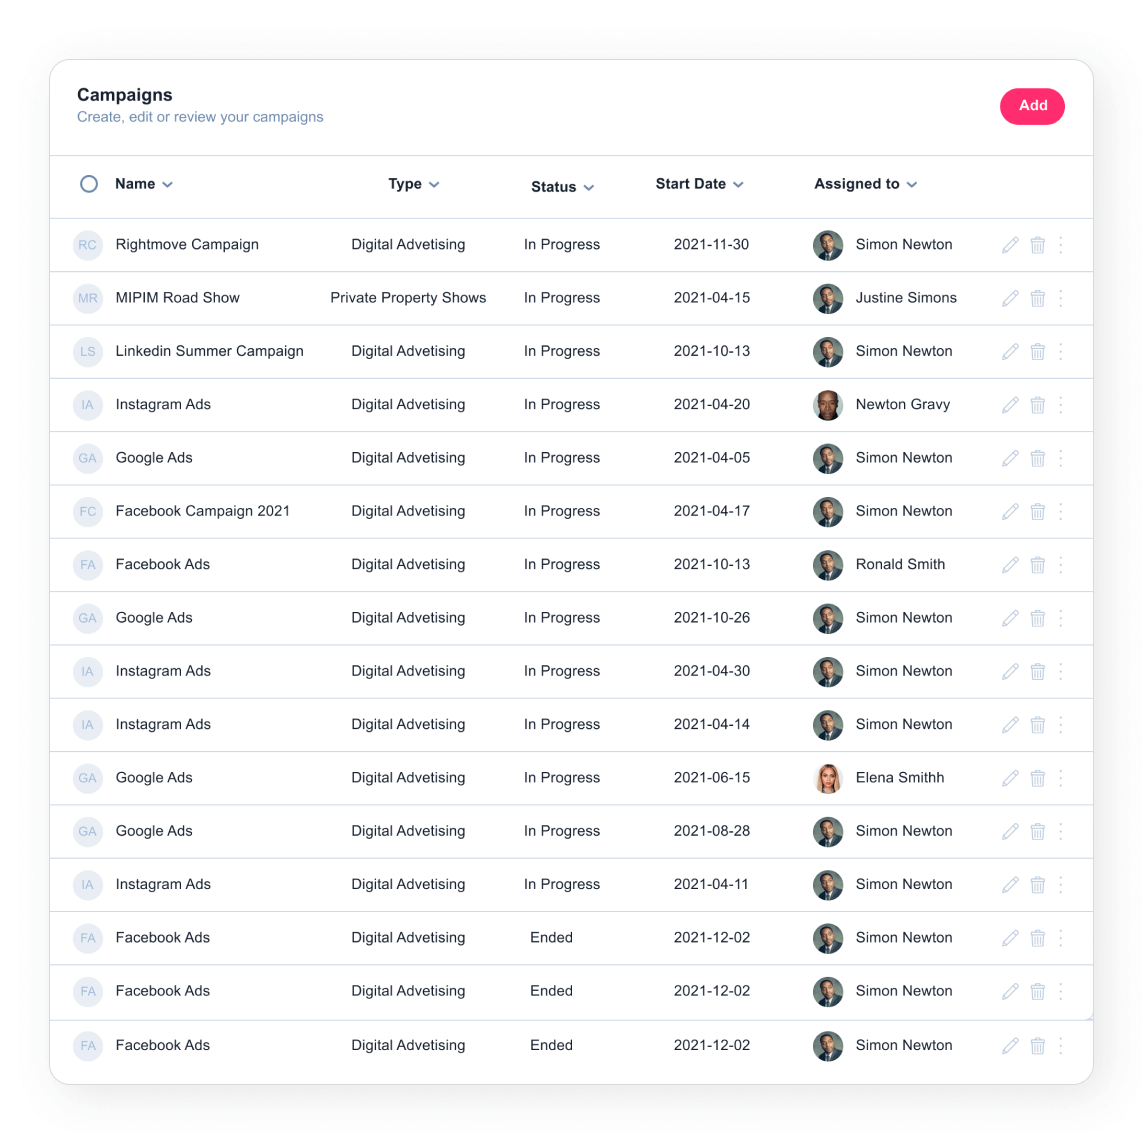Open the Linkedin Summer Campaign entry
This screenshot has height=1143, width=1143.
tap(210, 351)
